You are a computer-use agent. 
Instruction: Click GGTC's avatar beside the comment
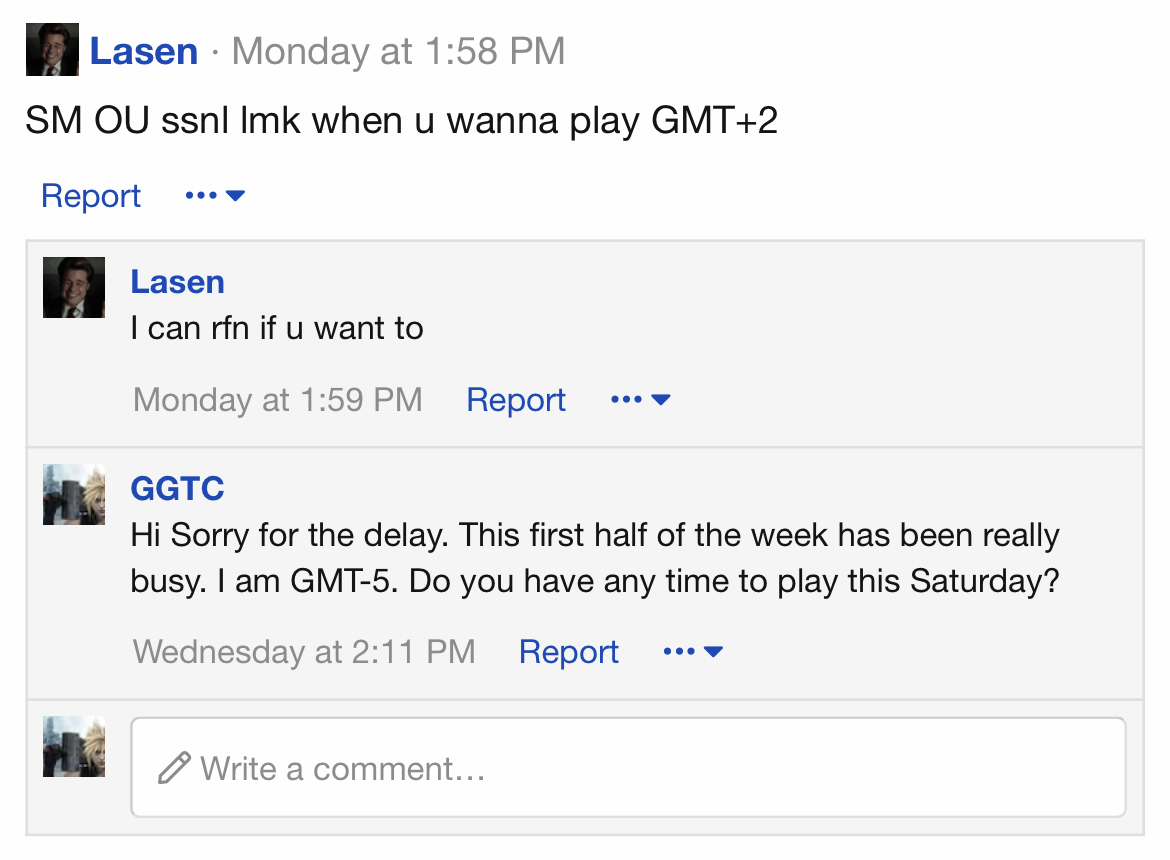point(74,495)
